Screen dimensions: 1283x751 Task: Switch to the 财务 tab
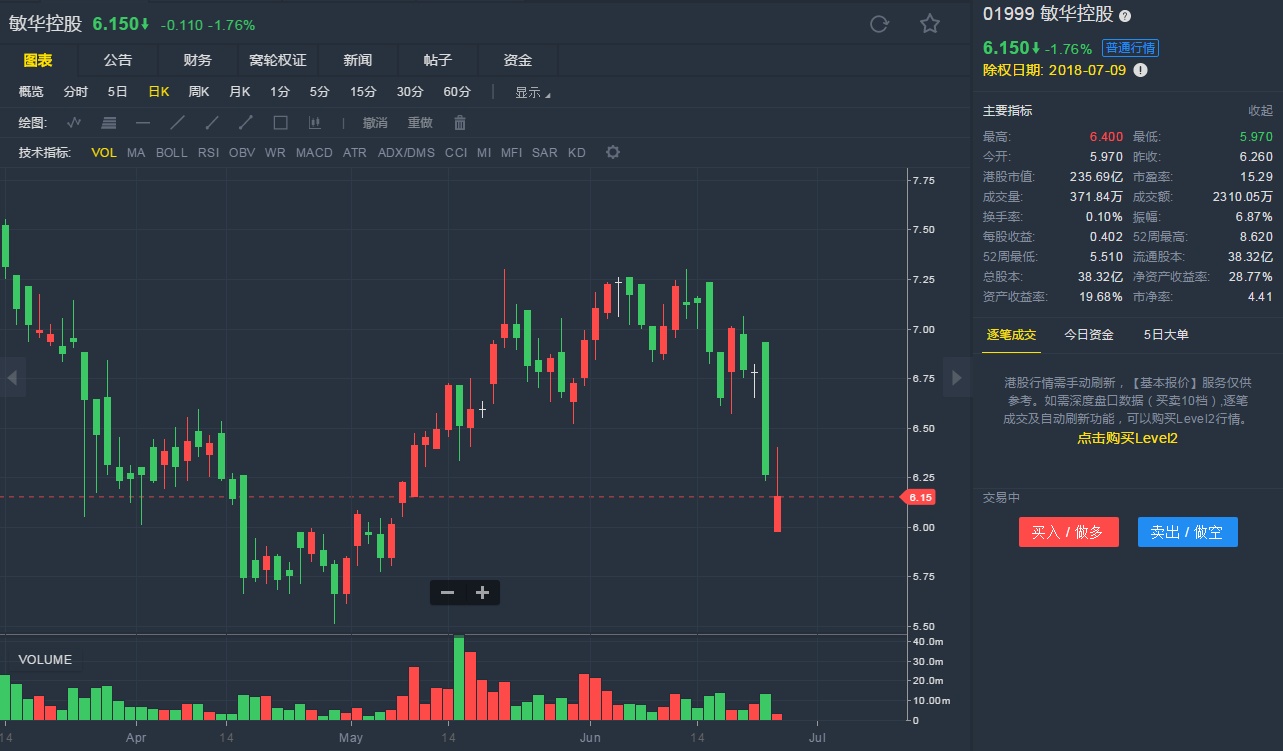pyautogui.click(x=197, y=61)
